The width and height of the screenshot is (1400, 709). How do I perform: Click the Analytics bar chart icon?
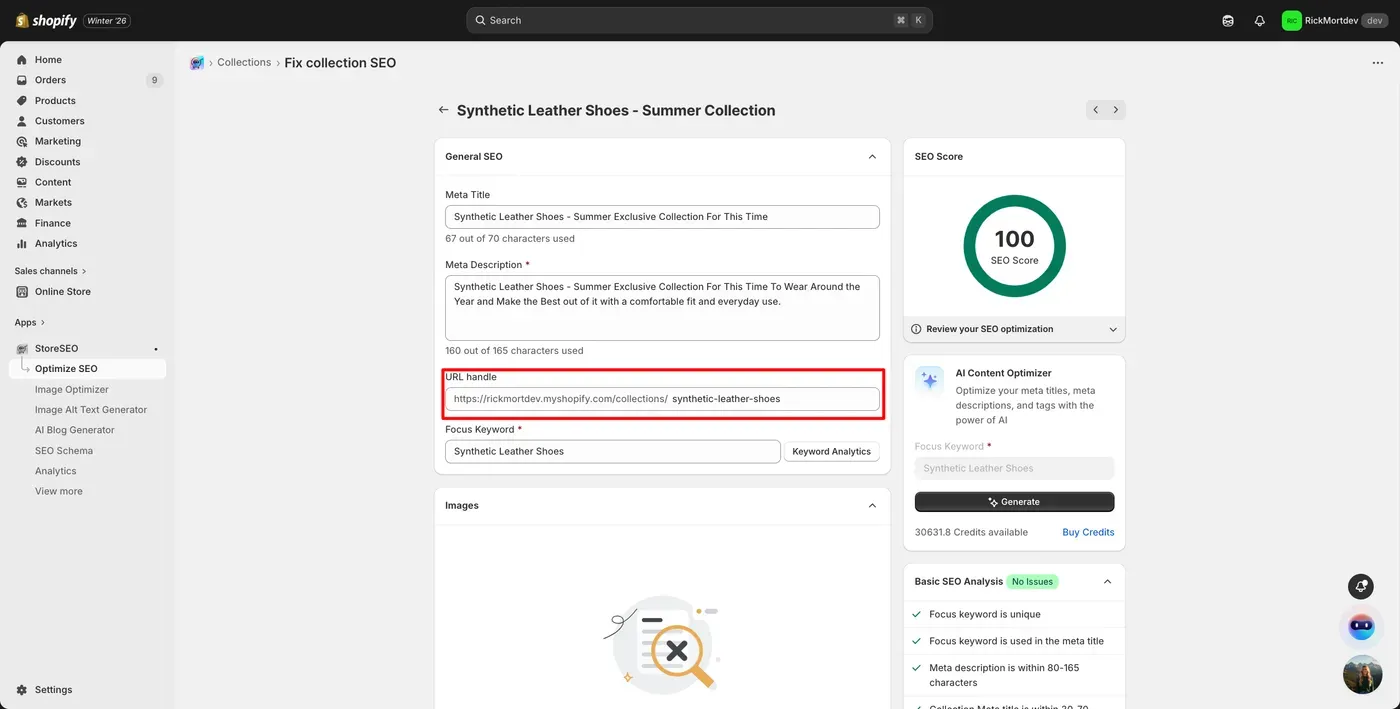coord(22,244)
